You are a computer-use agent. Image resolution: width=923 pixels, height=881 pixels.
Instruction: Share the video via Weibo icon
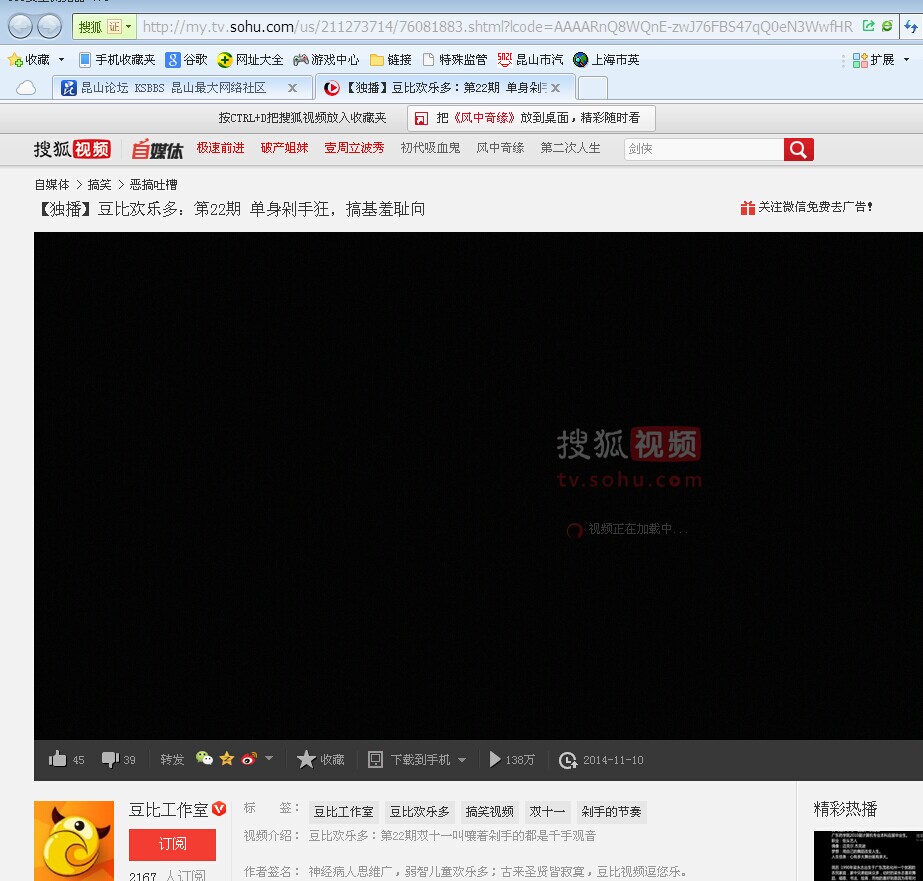(249, 759)
